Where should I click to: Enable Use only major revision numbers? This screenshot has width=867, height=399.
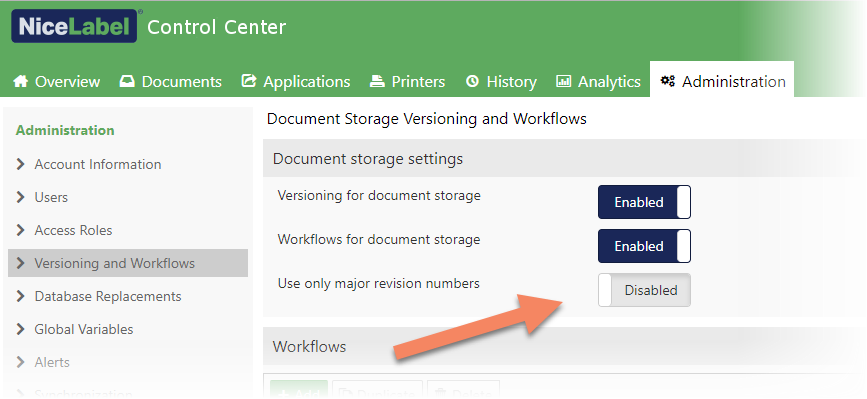[644, 290]
